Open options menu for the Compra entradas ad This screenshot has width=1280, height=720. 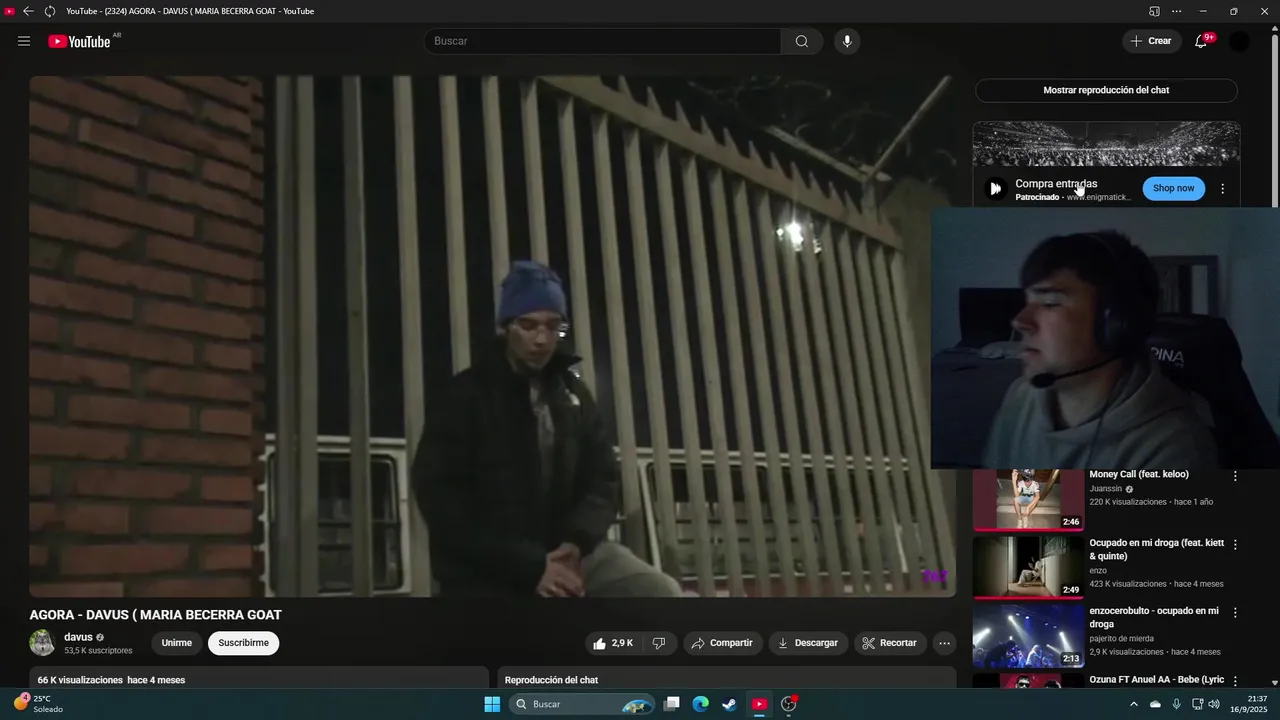(x=1222, y=188)
